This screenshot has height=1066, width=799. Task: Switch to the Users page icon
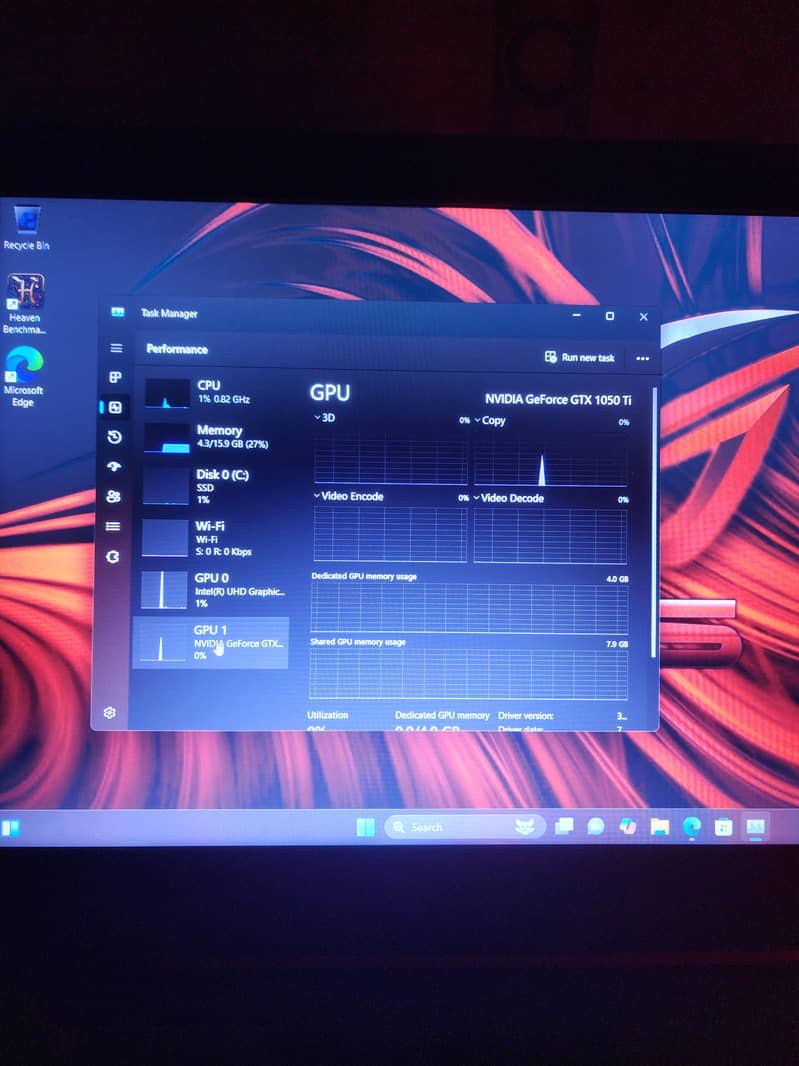click(x=114, y=497)
